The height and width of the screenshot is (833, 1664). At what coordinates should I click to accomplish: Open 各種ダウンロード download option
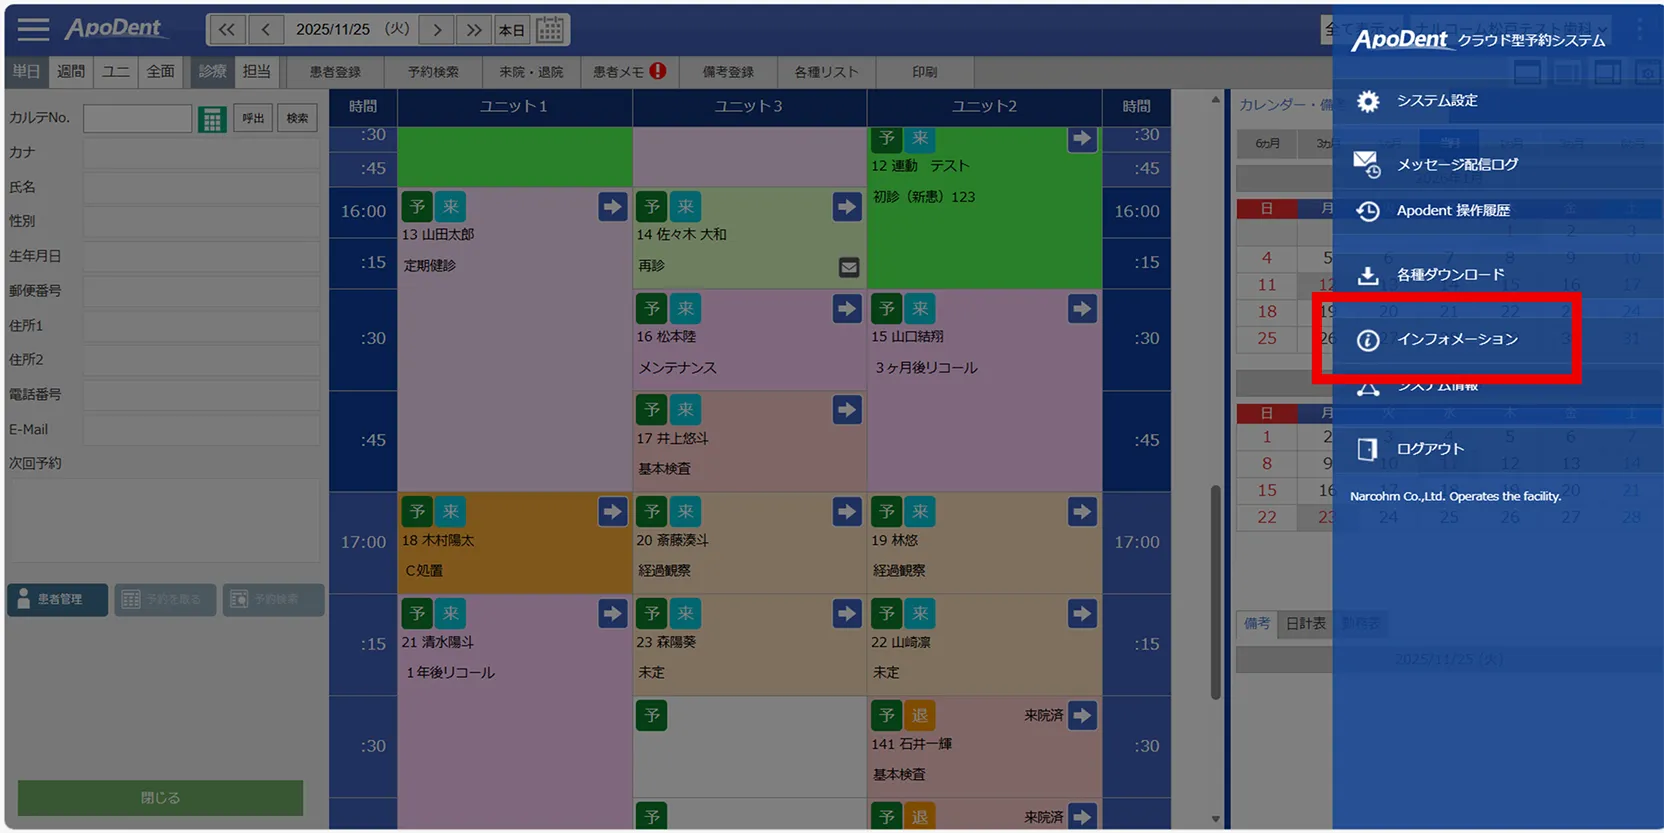(1449, 275)
